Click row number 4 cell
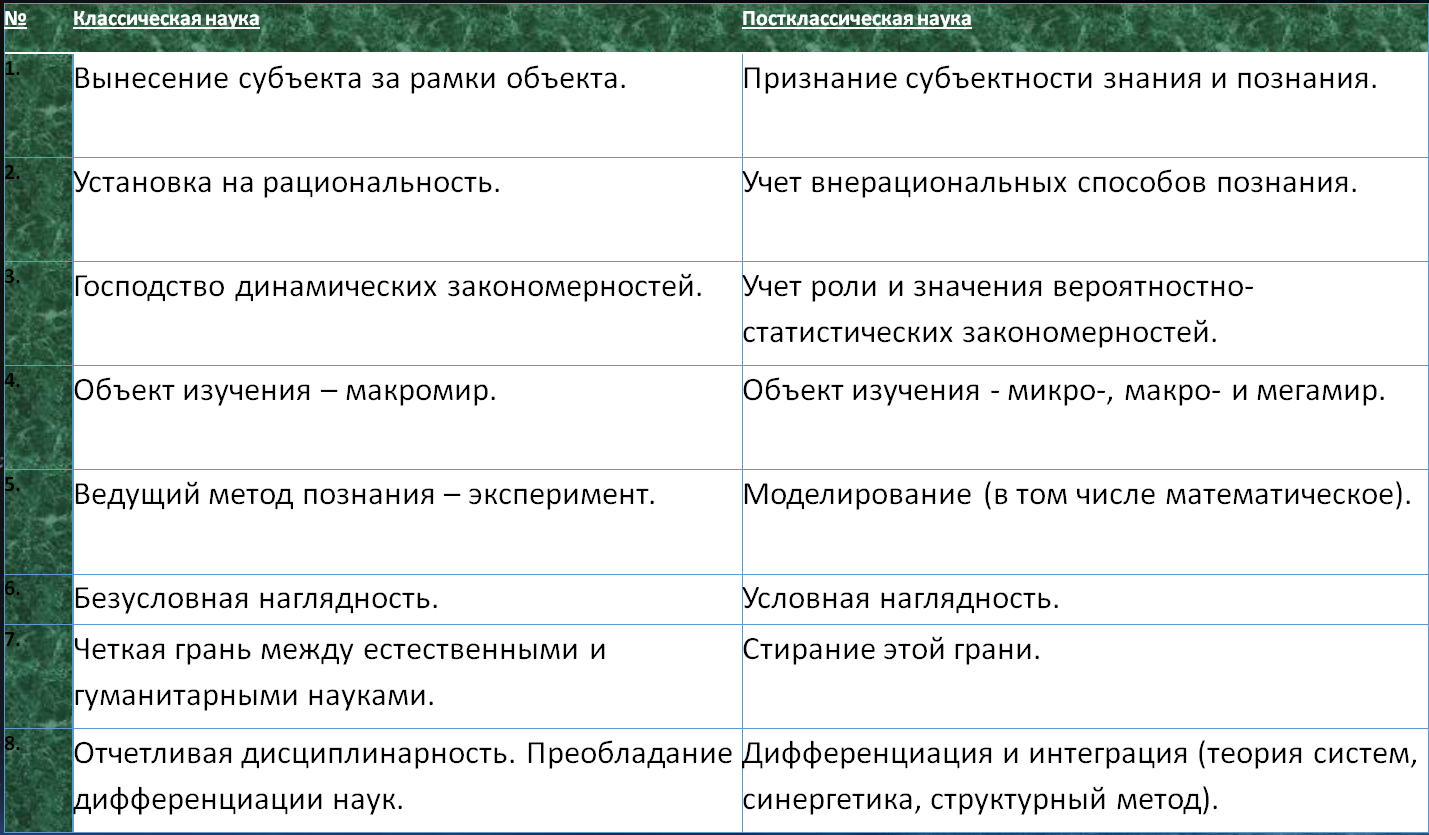Viewport: 1429px width, 835px height. tap(38, 417)
